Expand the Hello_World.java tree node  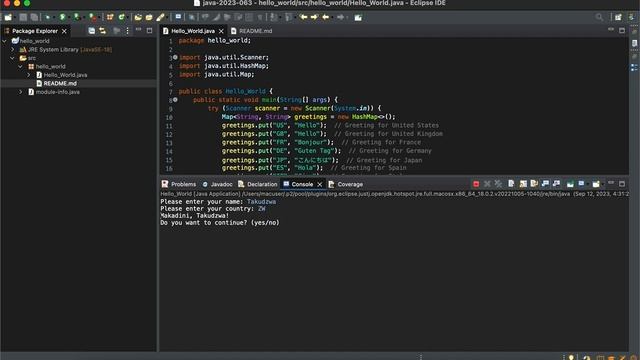click(x=29, y=75)
